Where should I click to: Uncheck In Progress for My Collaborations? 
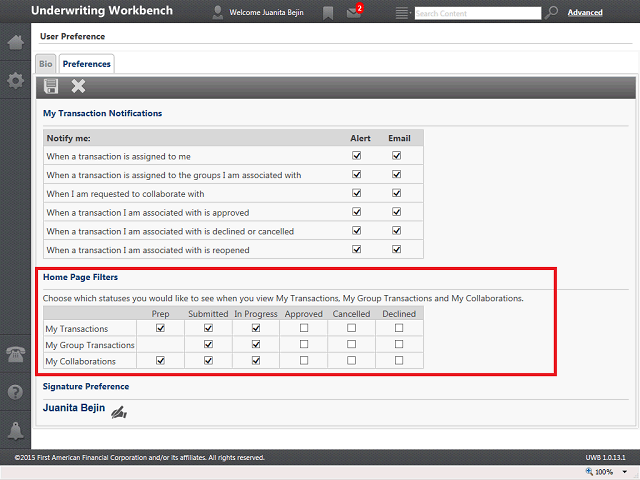click(x=256, y=360)
